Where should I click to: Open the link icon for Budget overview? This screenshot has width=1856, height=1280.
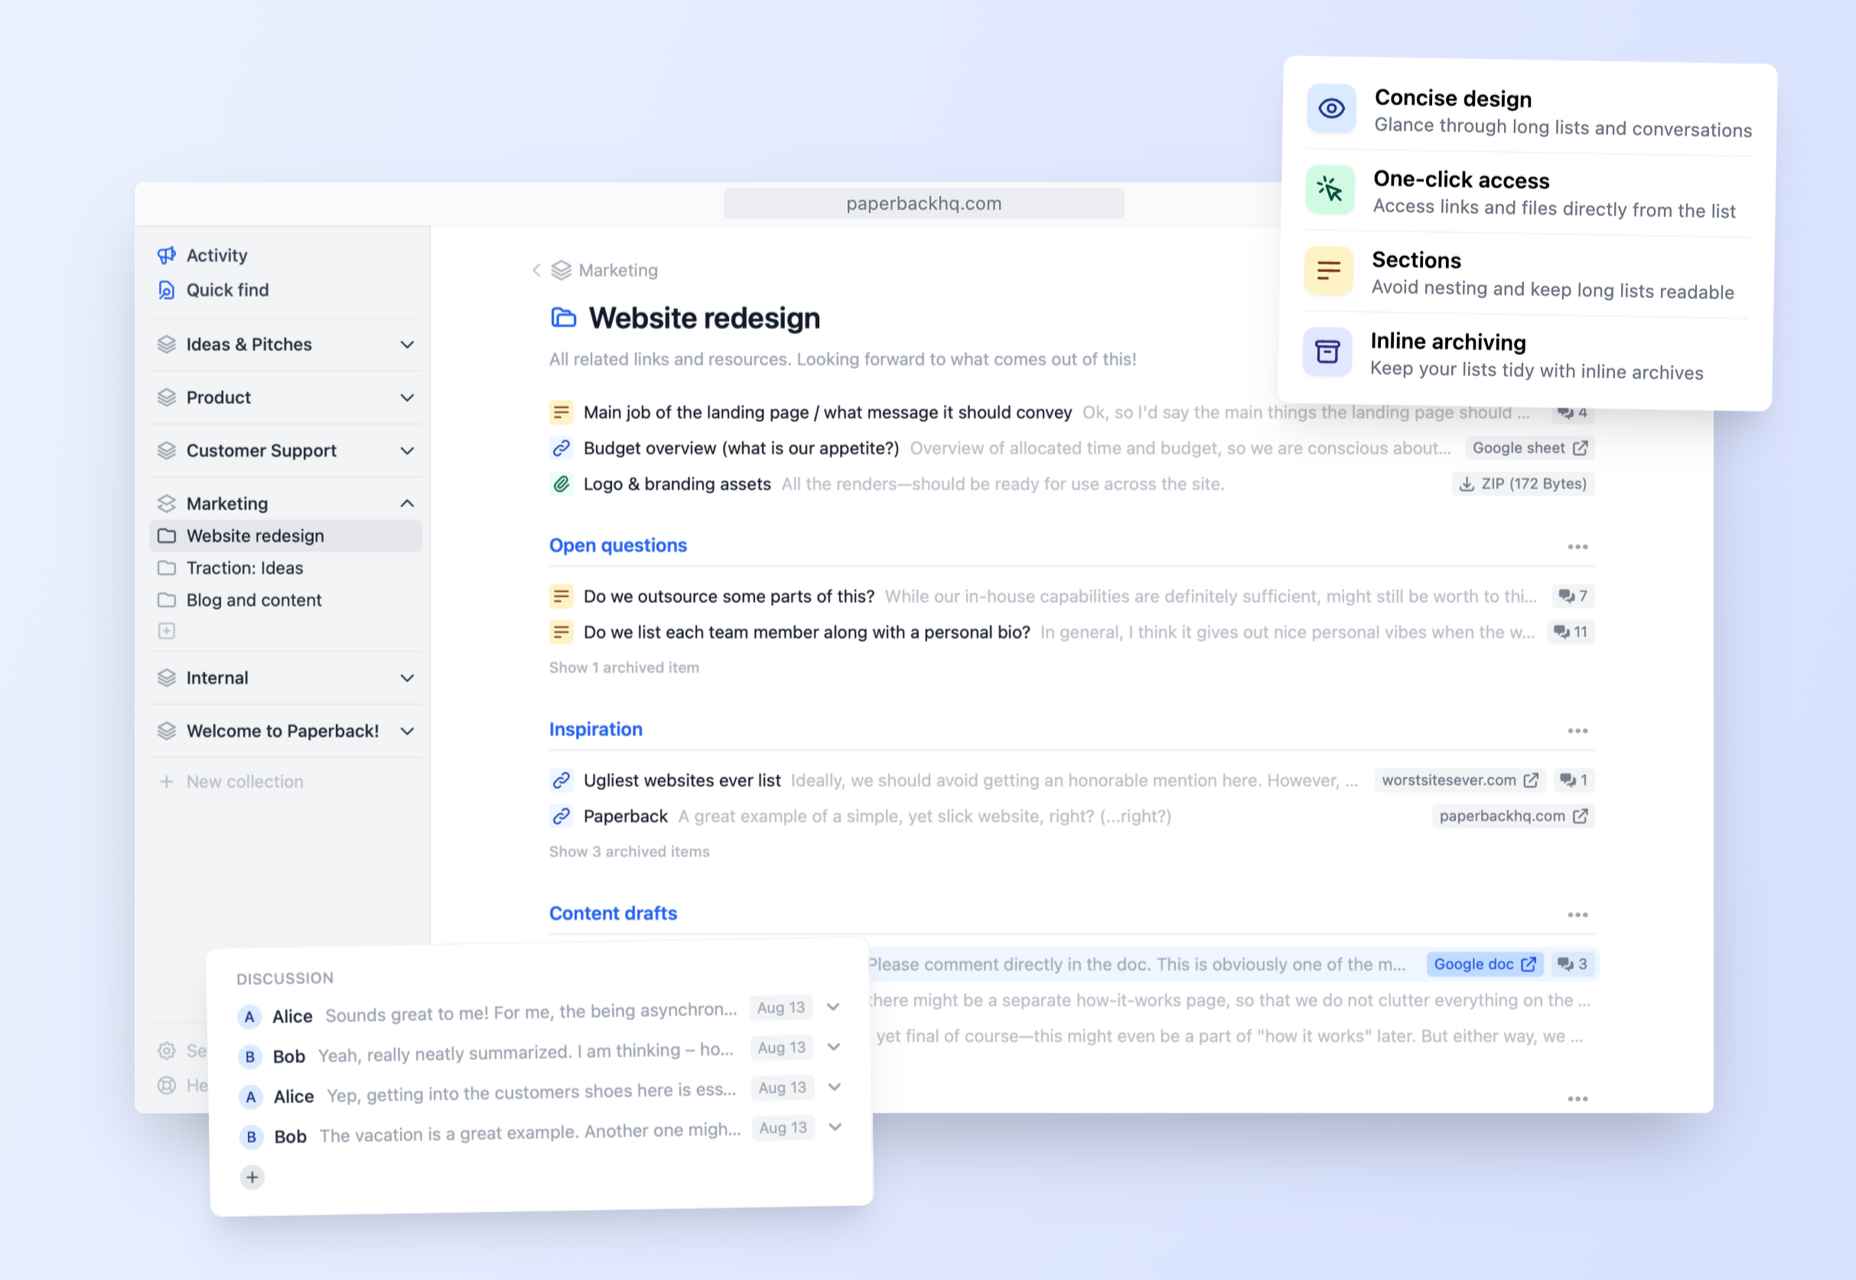tap(561, 448)
